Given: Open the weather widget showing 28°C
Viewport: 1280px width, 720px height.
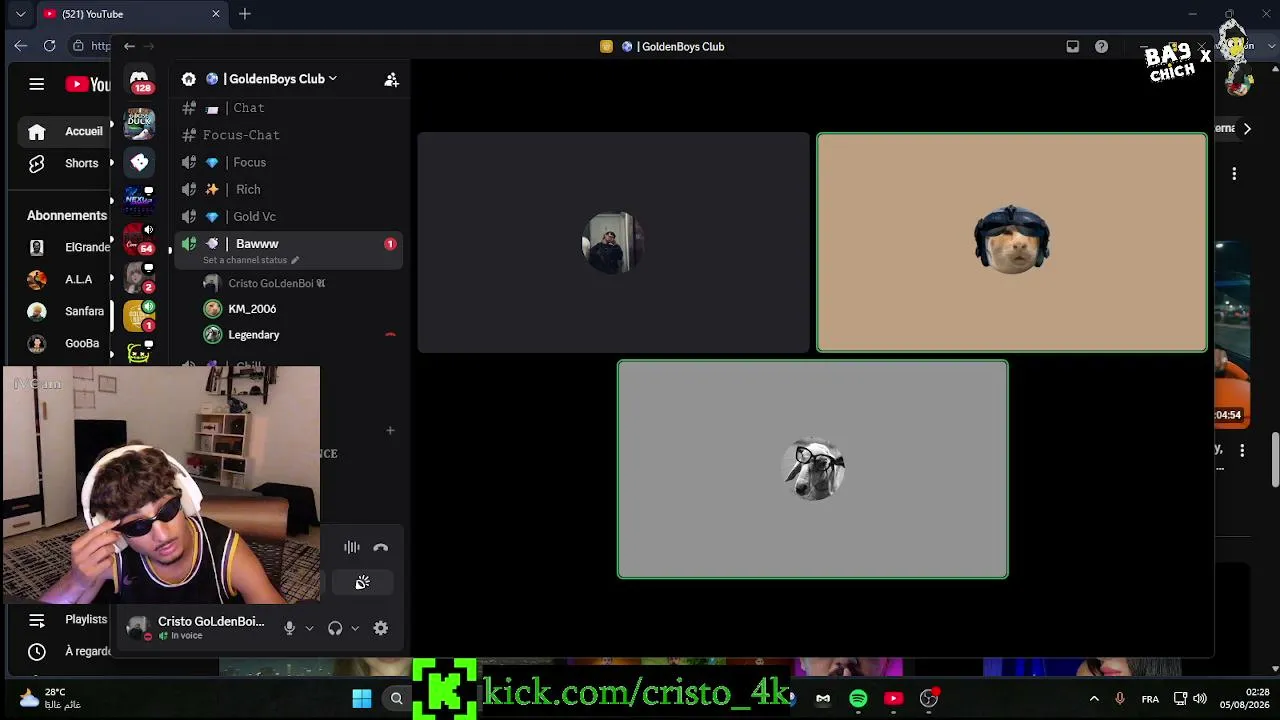Looking at the screenshot, I should (50, 698).
